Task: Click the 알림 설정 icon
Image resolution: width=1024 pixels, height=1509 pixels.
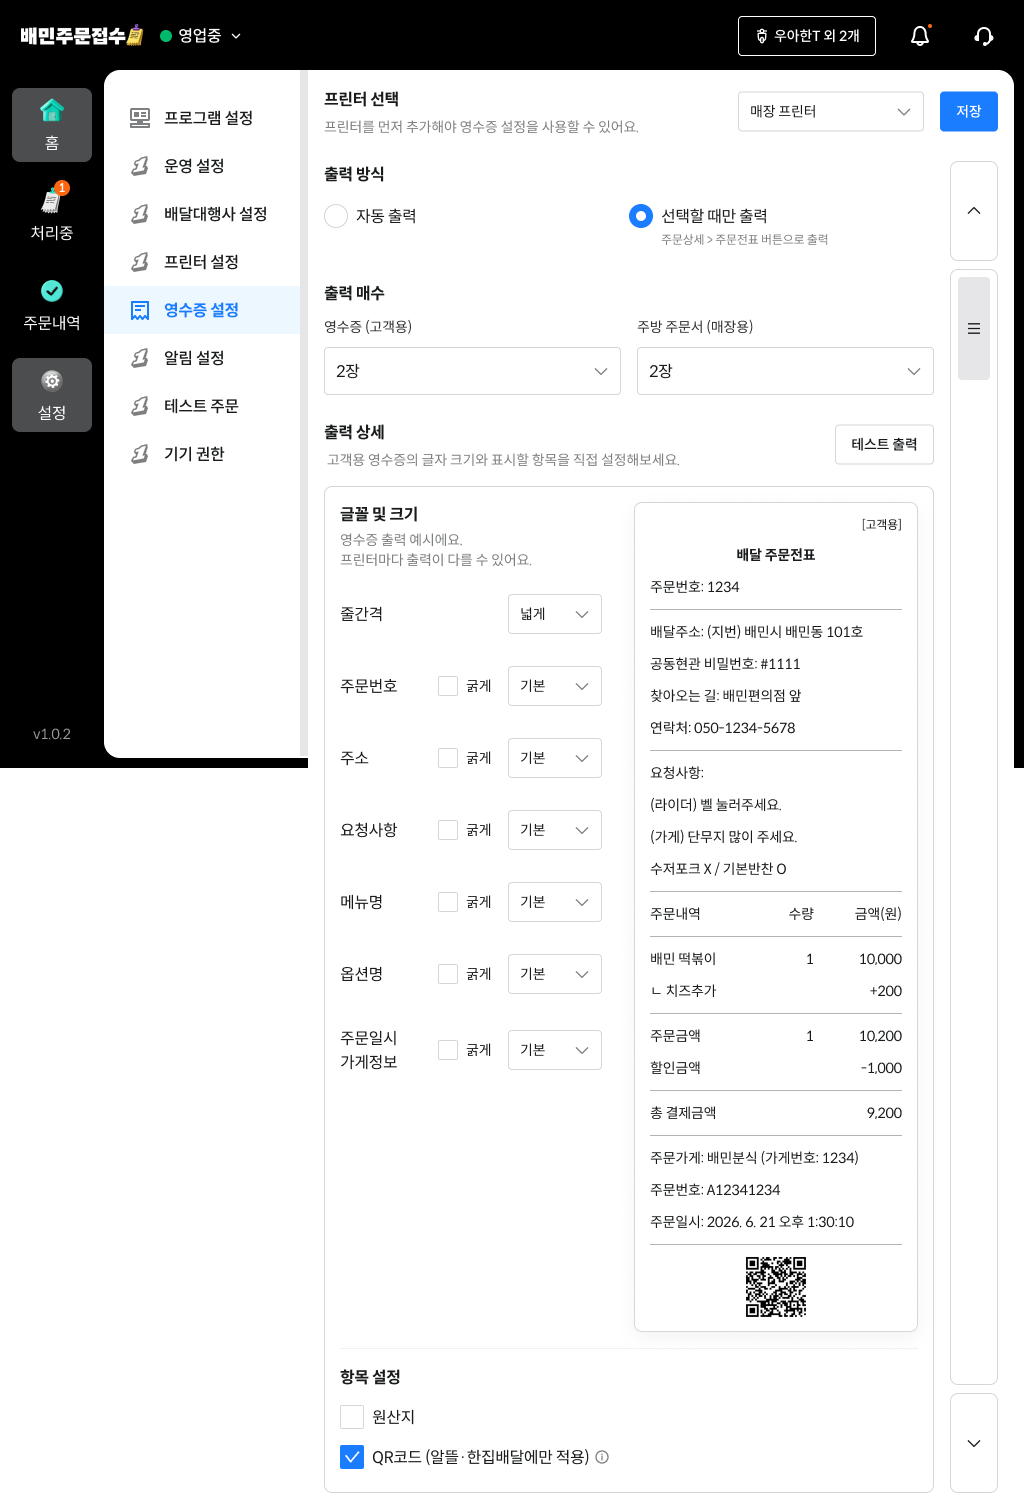Action: (140, 358)
